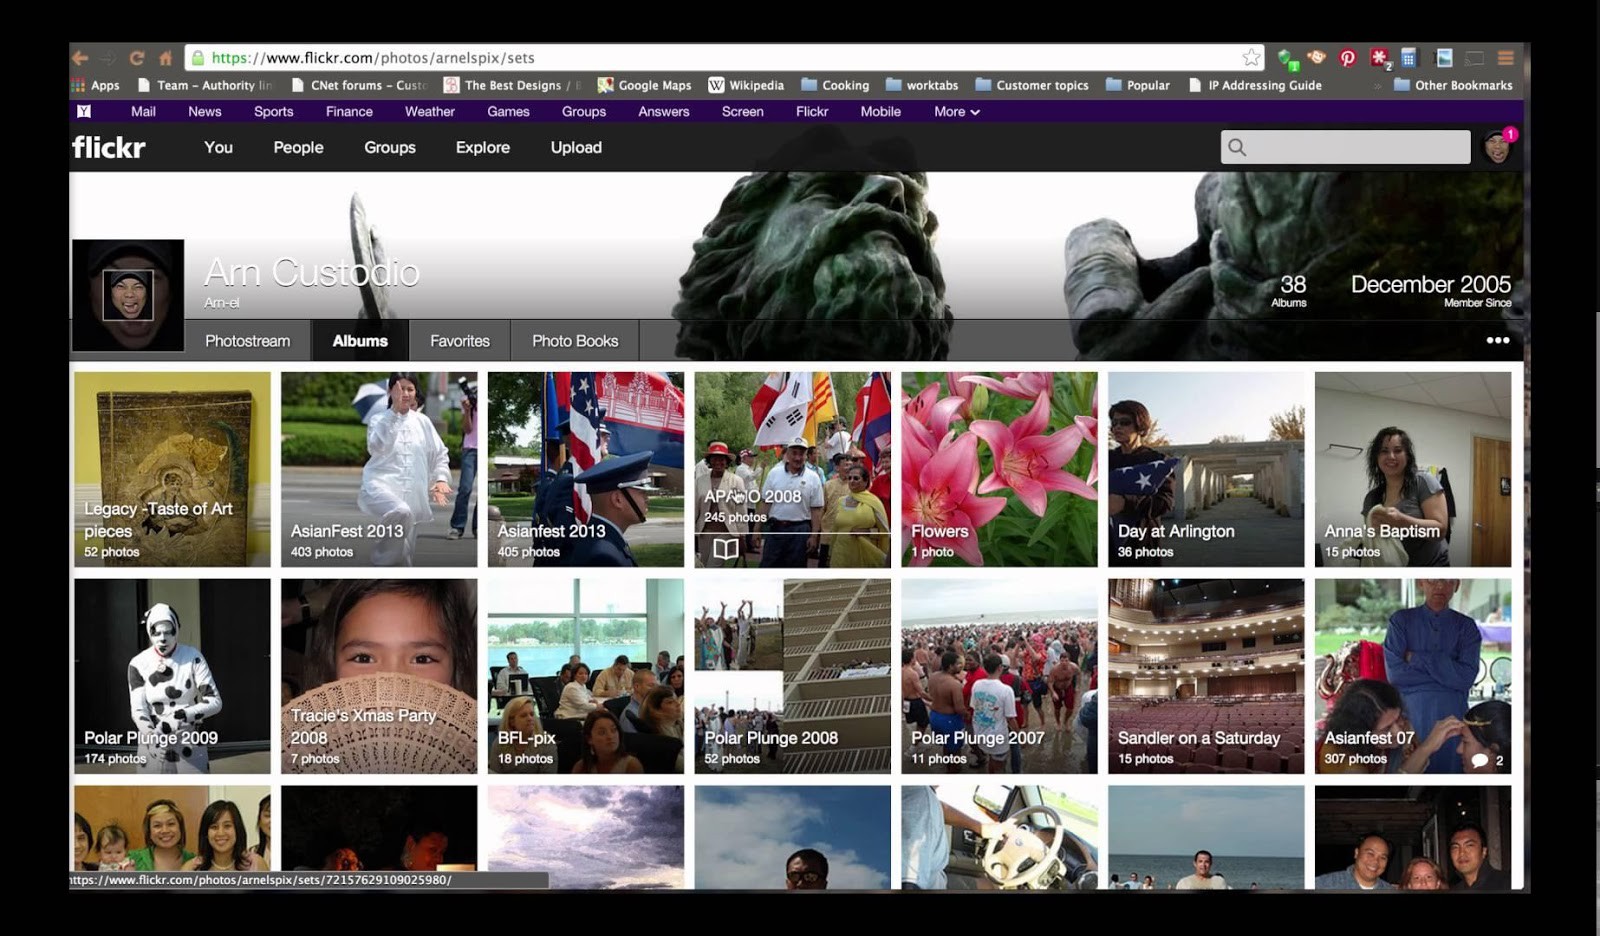Reload the page with refresh icon
Viewport: 1600px width, 936px height.
(137, 58)
